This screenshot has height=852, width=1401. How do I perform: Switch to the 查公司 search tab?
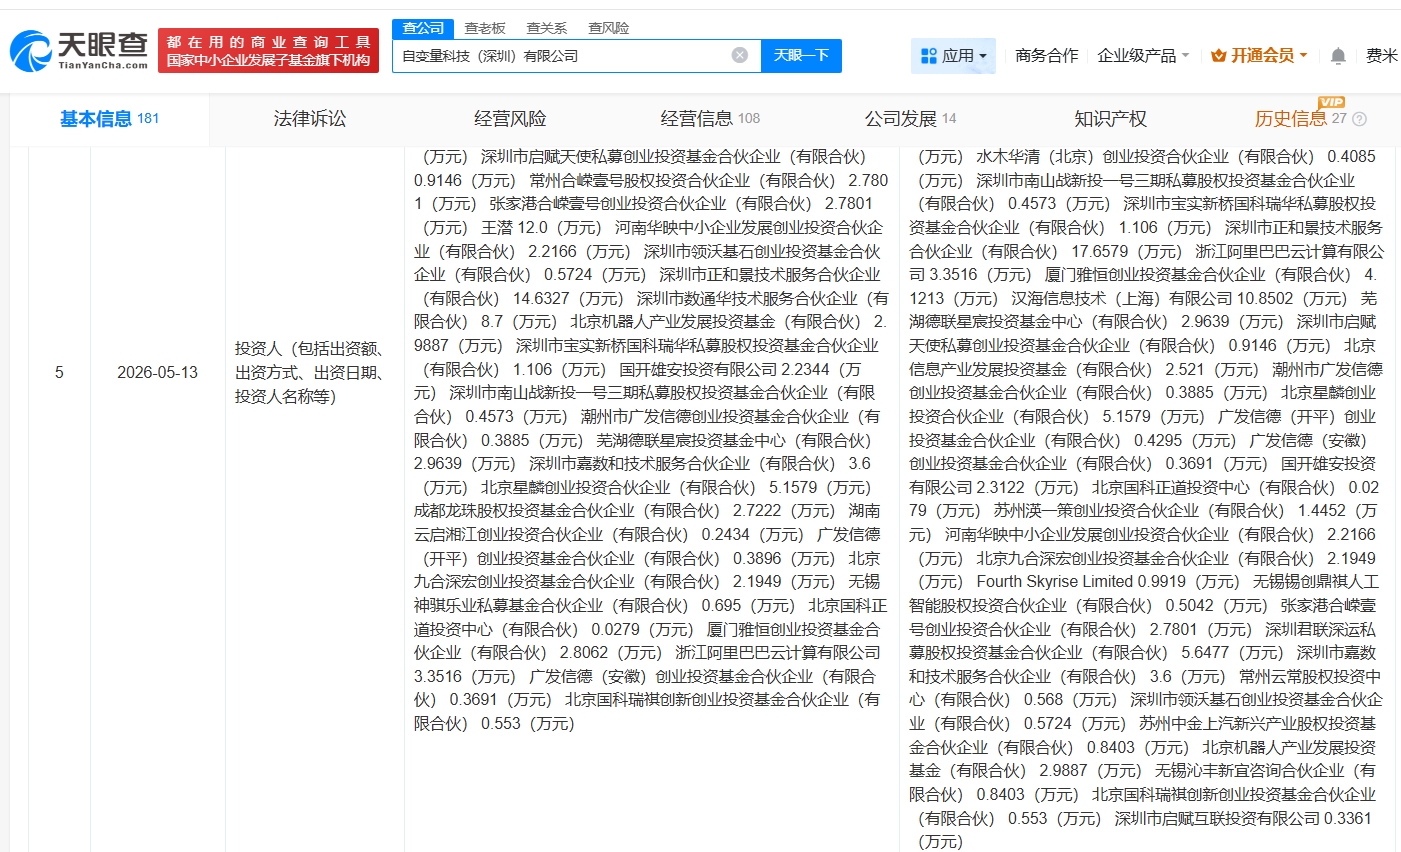click(424, 28)
